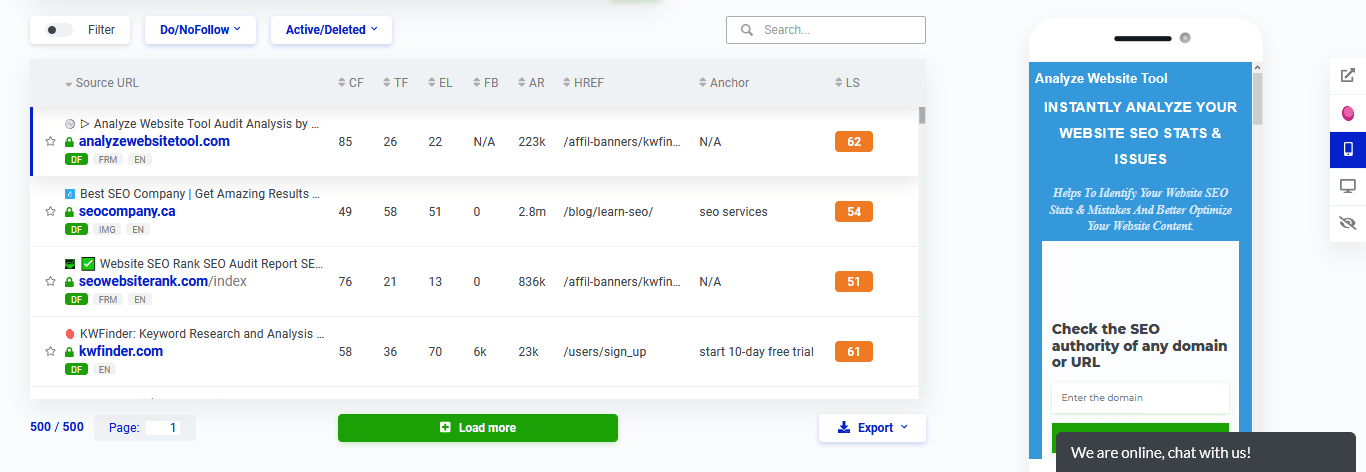Viewport: 1366px width, 472px height.
Task: Hide the preview with eye-slash icon
Action: tap(1347, 223)
